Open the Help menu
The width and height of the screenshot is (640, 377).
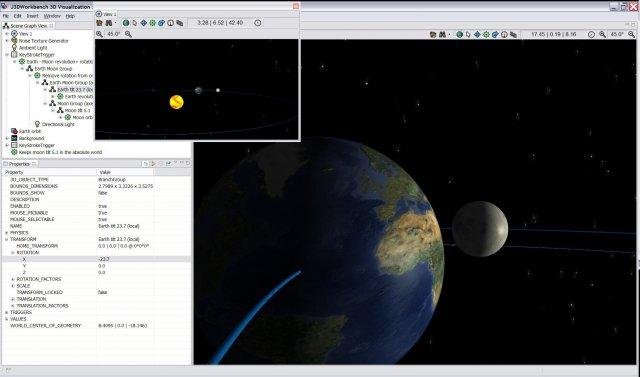pyautogui.click(x=70, y=16)
